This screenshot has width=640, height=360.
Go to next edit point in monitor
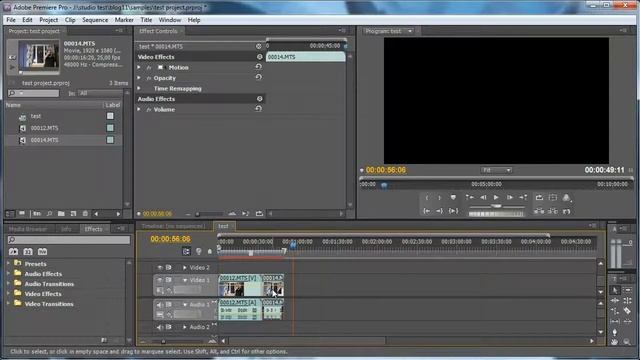click(523, 198)
